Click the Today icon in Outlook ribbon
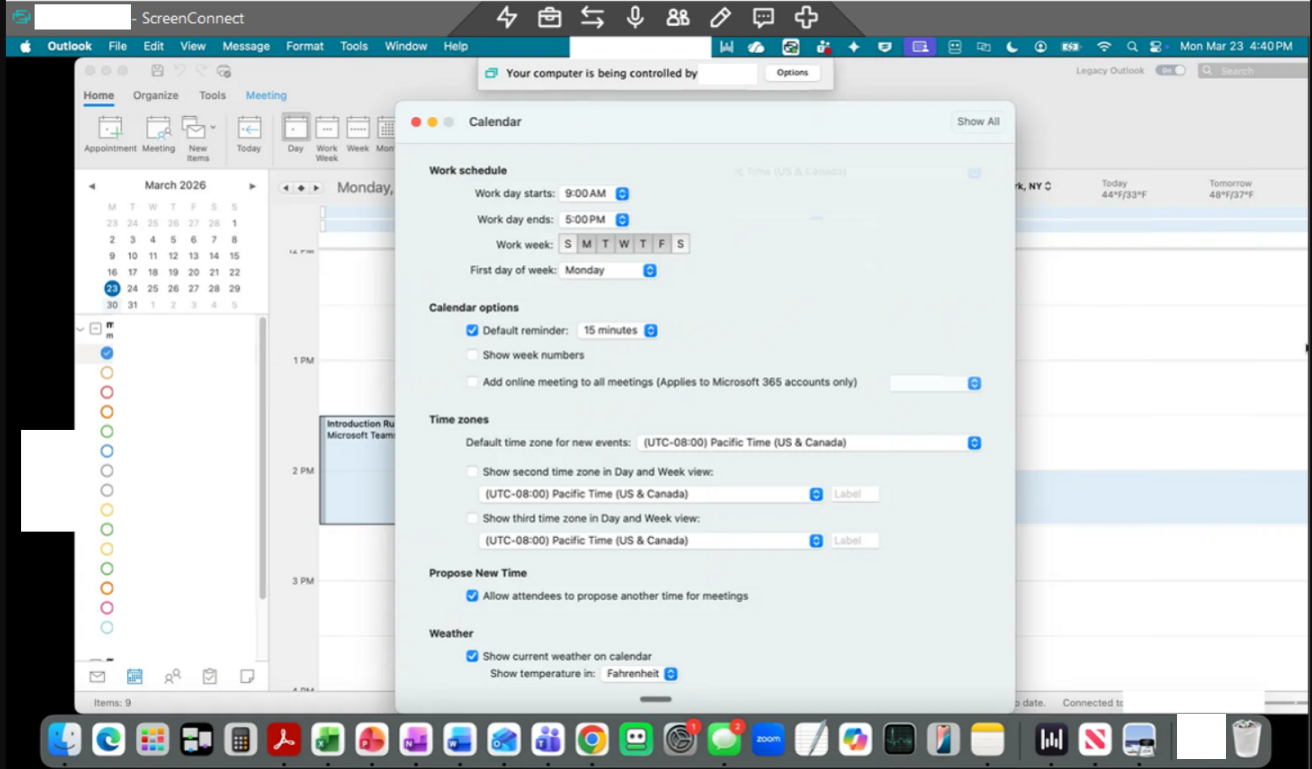The height and width of the screenshot is (769, 1312). (249, 134)
